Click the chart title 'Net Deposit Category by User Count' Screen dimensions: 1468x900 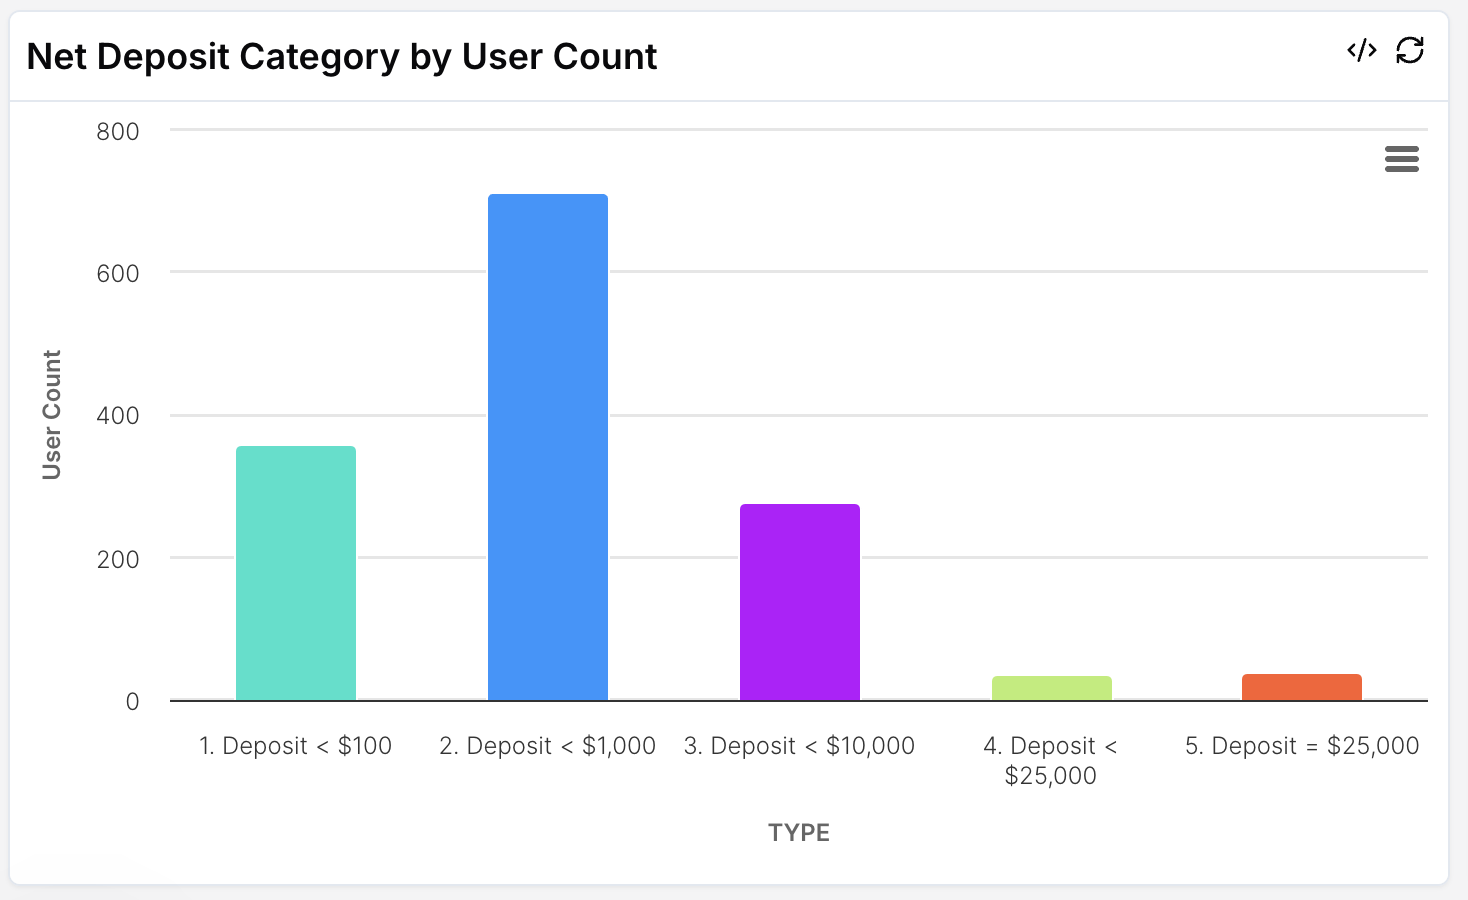coord(342,57)
